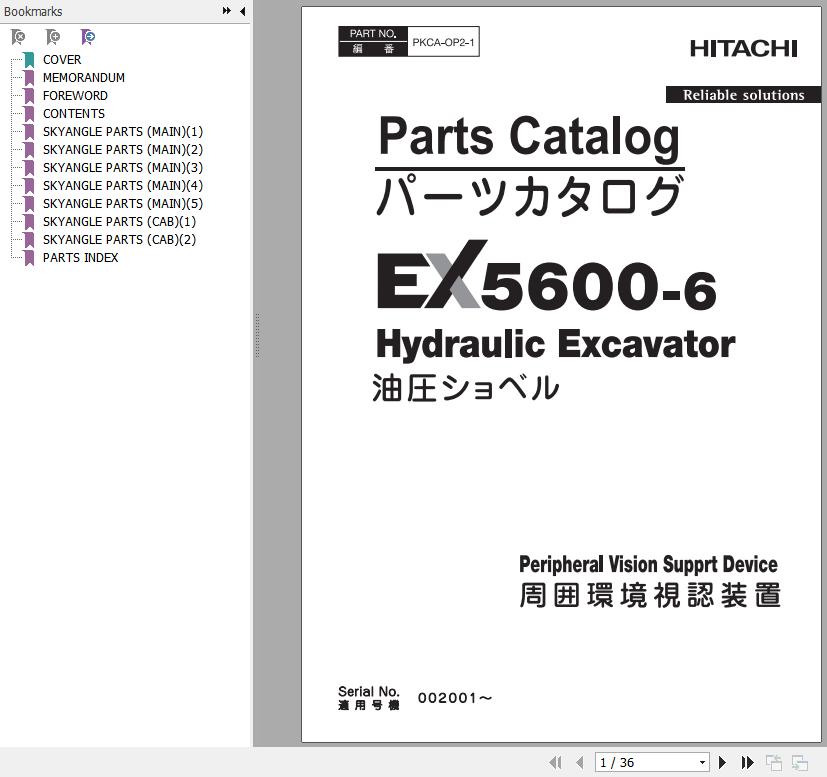Open SKYANGLE PARTS (CAB)(1) bookmark

click(x=119, y=222)
